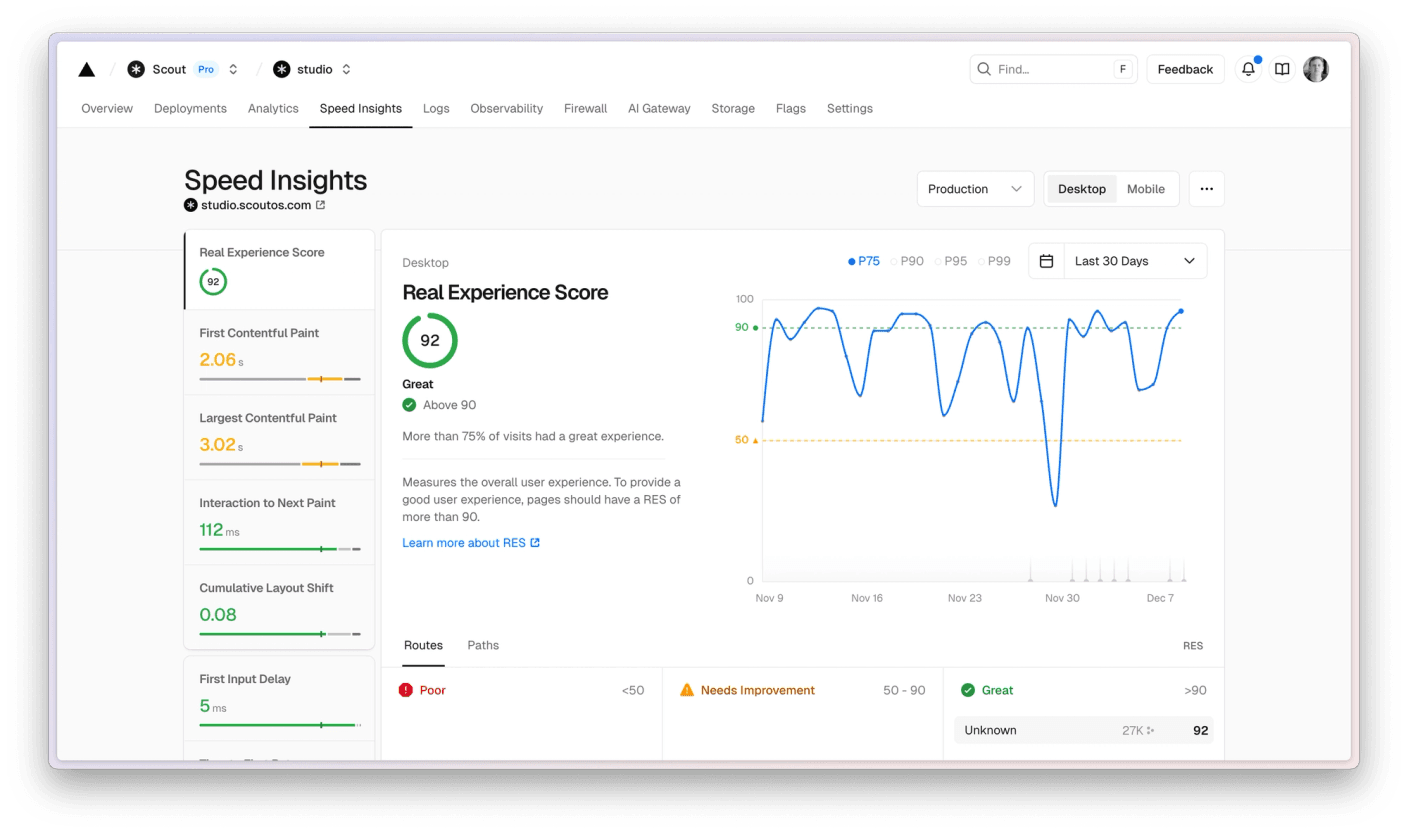Open the project Settings tab
This screenshot has height=833, width=1408.
tap(850, 108)
